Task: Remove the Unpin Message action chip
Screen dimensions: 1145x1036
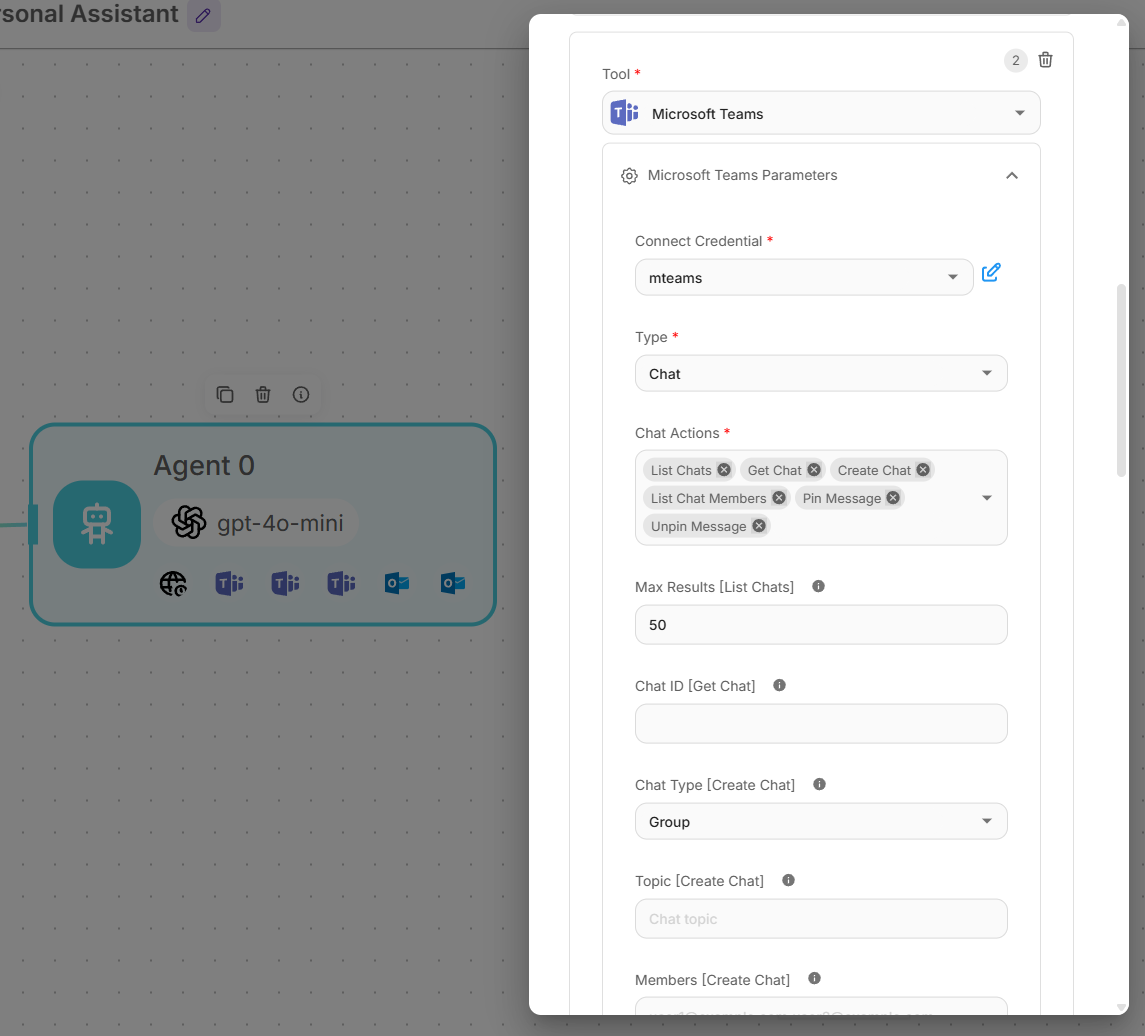Action: (759, 526)
